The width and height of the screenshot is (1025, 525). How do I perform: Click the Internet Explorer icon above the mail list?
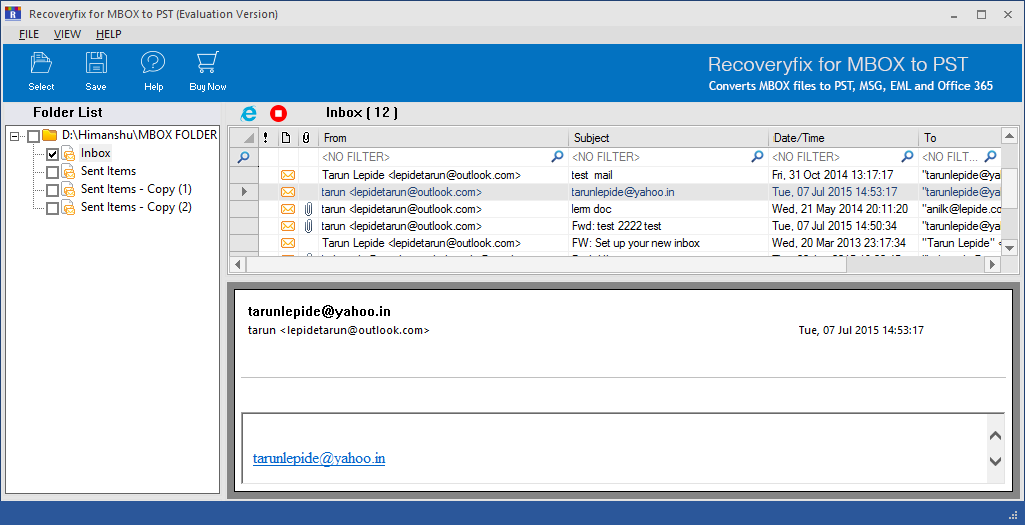[x=248, y=113]
